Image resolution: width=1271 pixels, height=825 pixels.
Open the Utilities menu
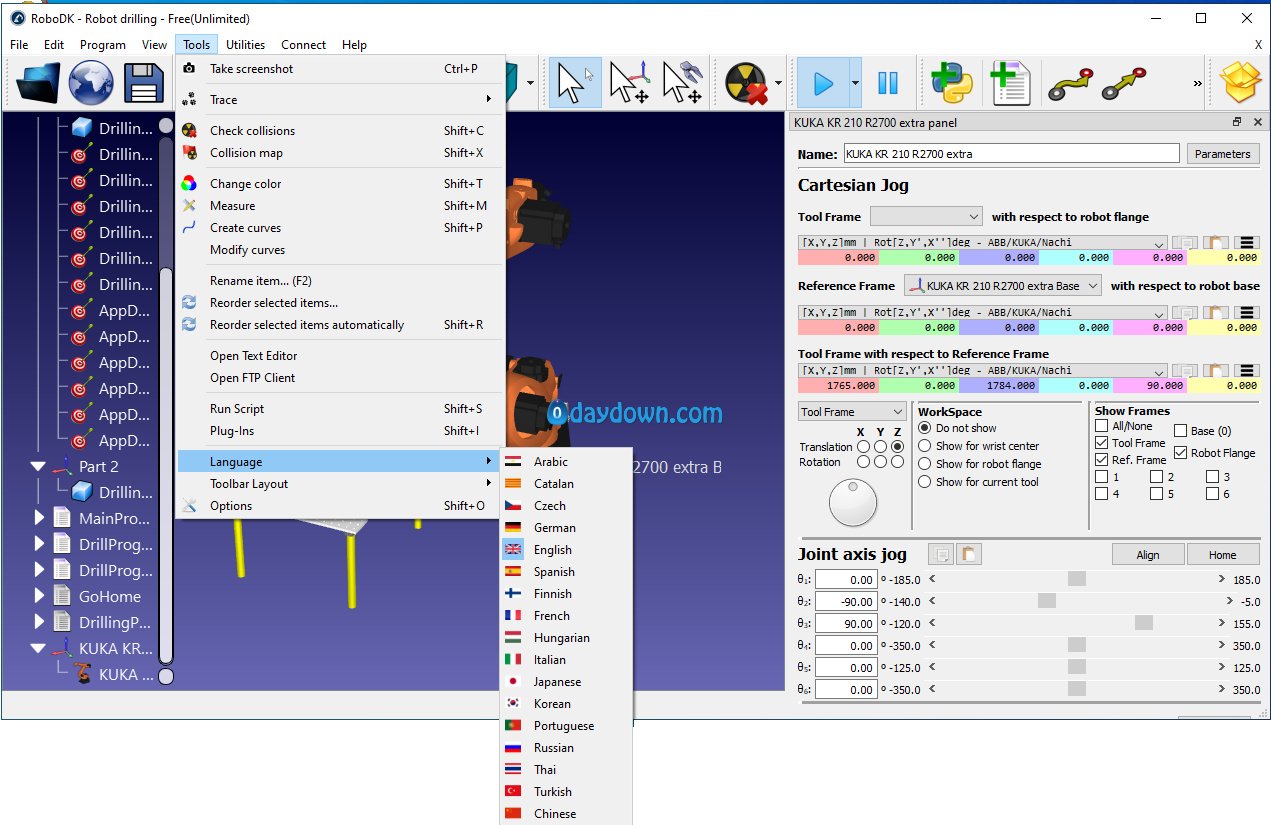click(245, 44)
